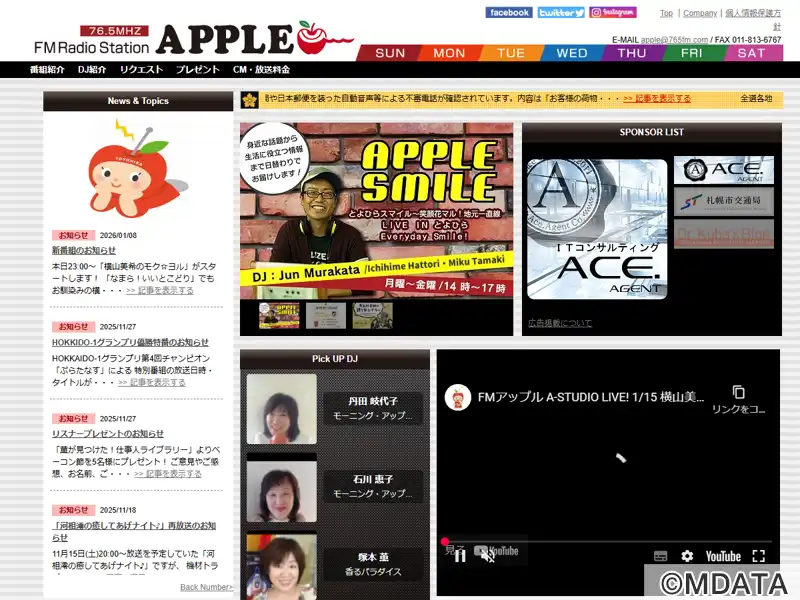Select the SAT schedule tab
The height and width of the screenshot is (600, 800).
pos(752,53)
